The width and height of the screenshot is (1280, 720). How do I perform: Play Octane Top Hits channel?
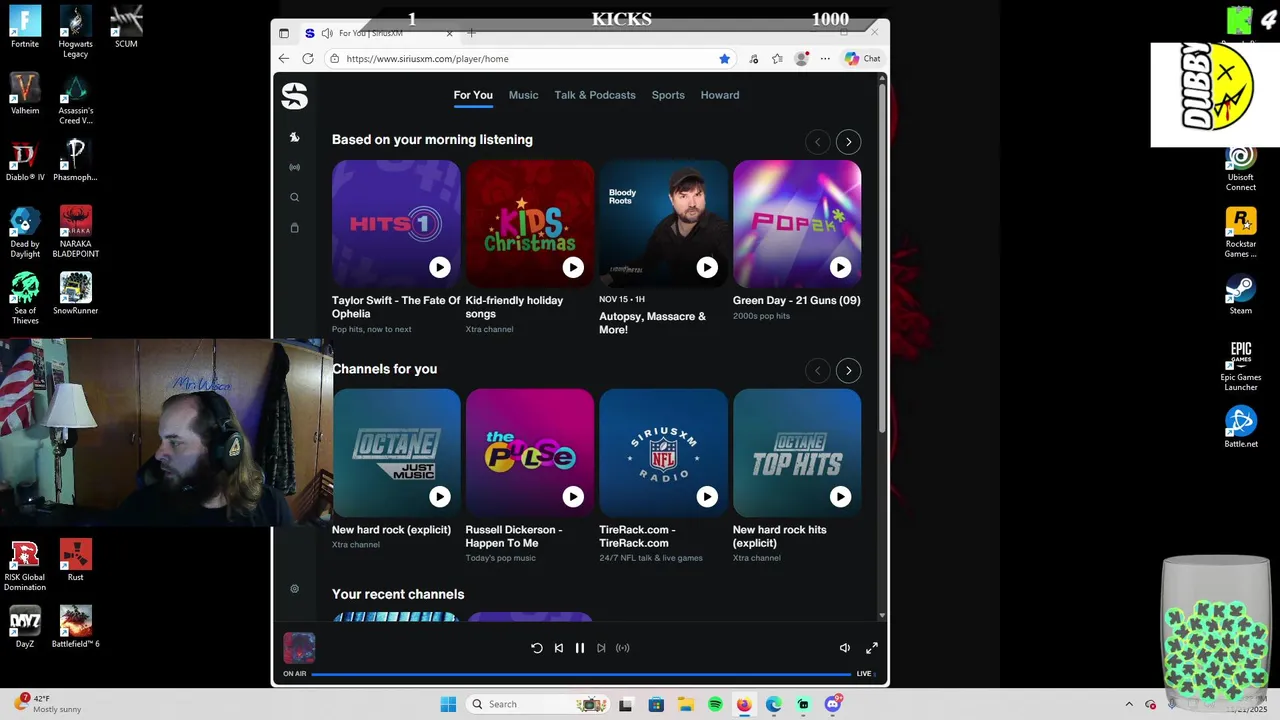point(840,496)
